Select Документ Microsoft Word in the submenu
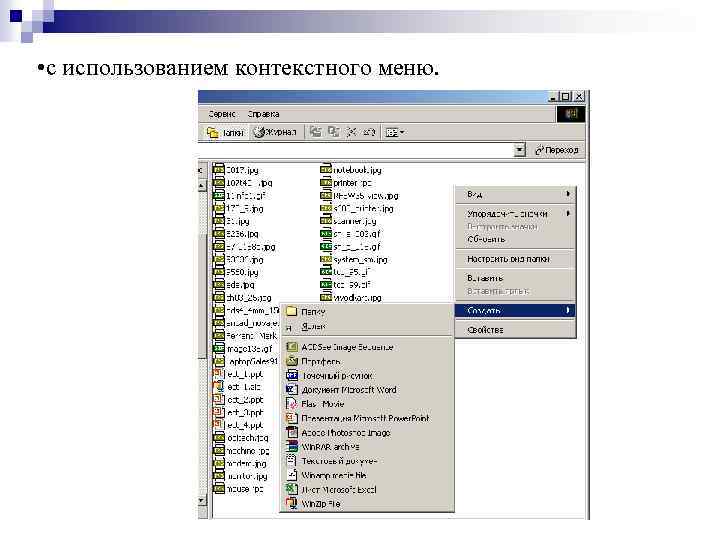720x540 pixels. [x=367, y=390]
